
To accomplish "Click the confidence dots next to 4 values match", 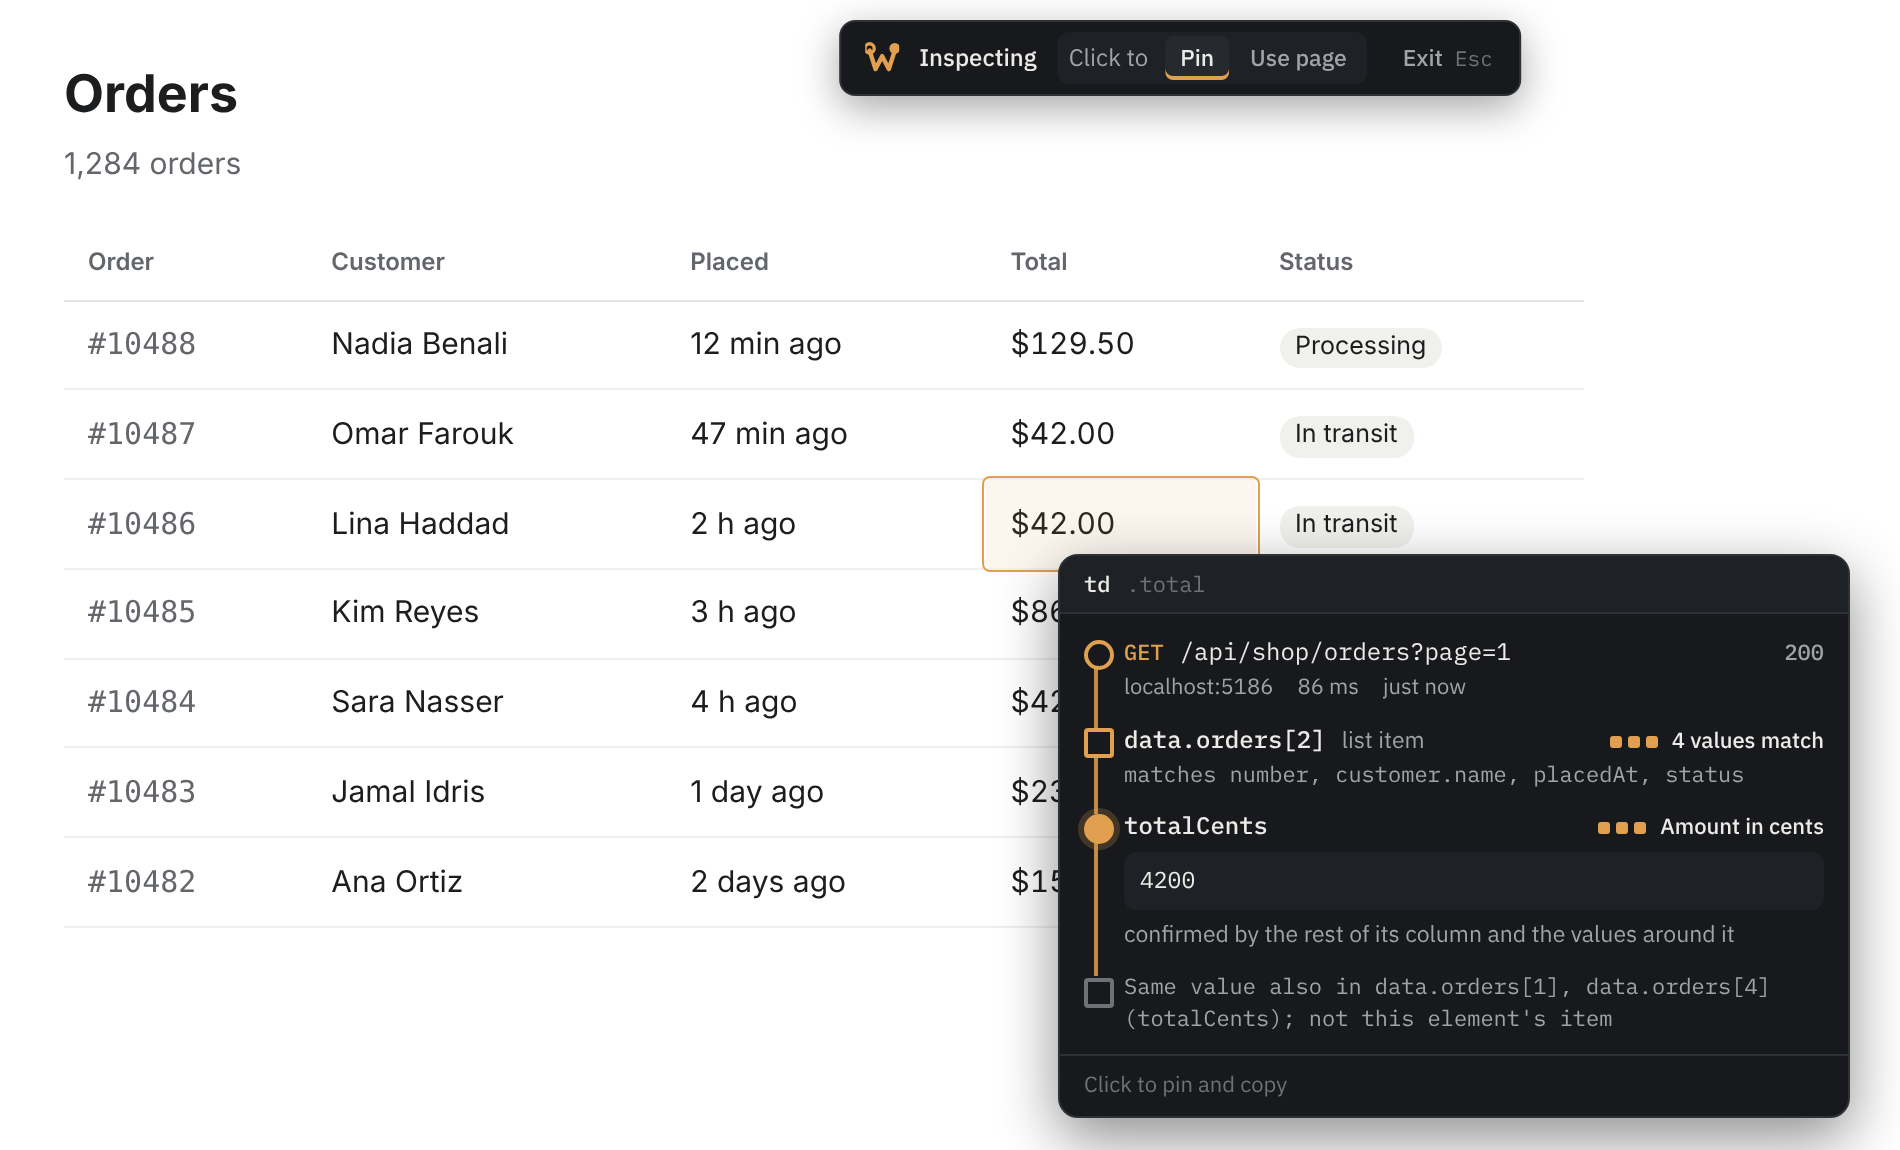I will [1633, 742].
